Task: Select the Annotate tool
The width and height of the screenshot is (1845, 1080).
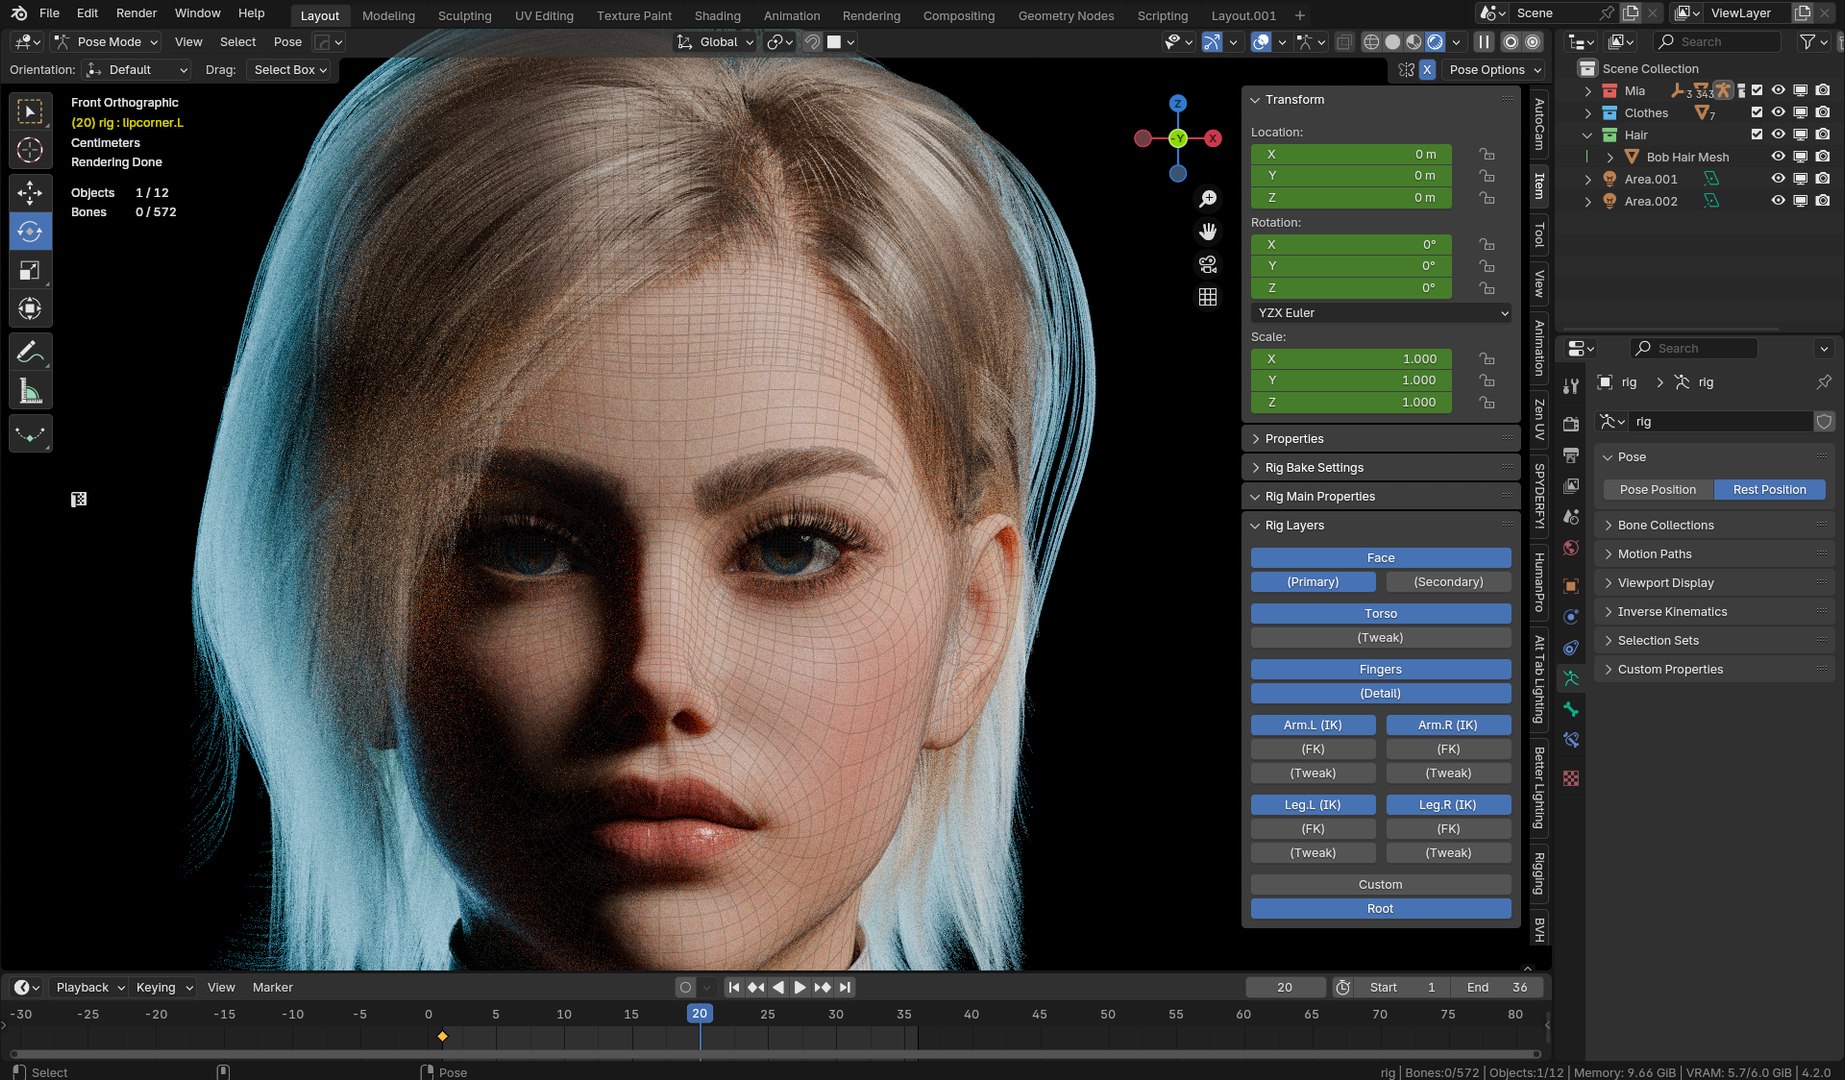Action: [30, 352]
